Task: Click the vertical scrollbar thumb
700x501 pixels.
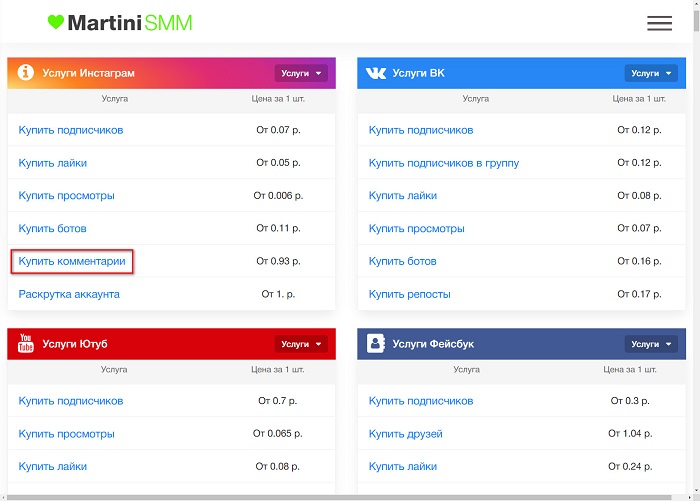Action: [x=696, y=21]
